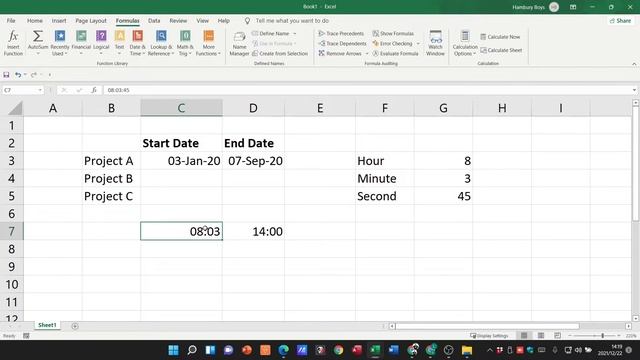The height and width of the screenshot is (360, 640).
Task: Select cell with 03-Jan-20
Action: pos(182,161)
